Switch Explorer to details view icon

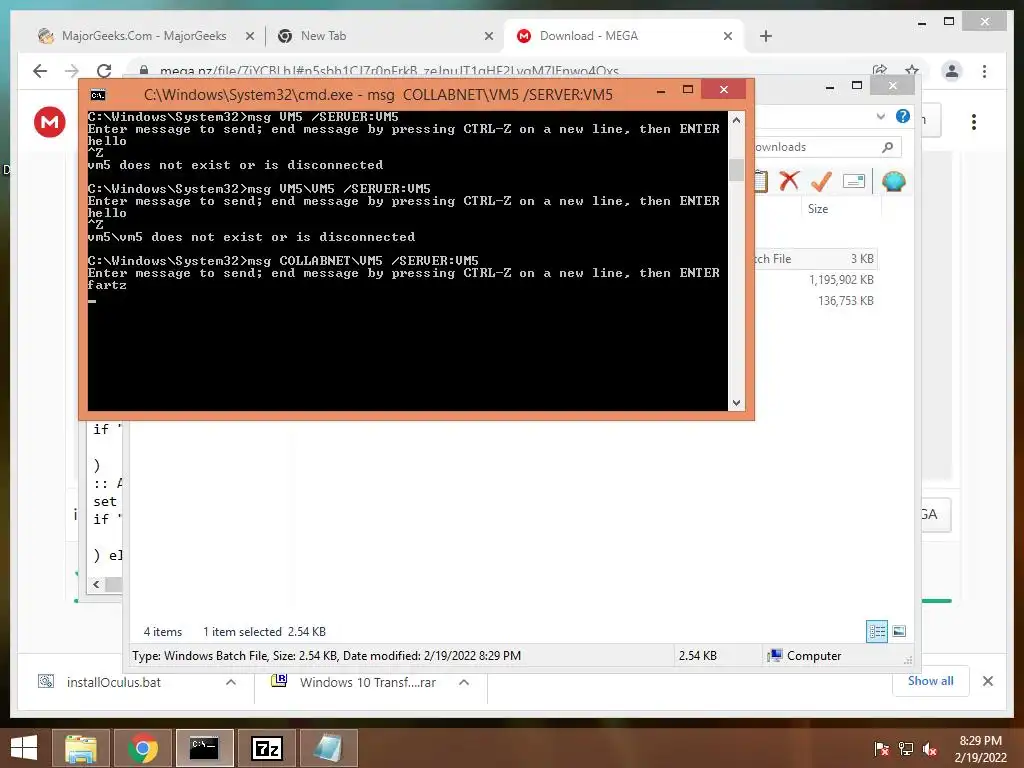(x=877, y=632)
